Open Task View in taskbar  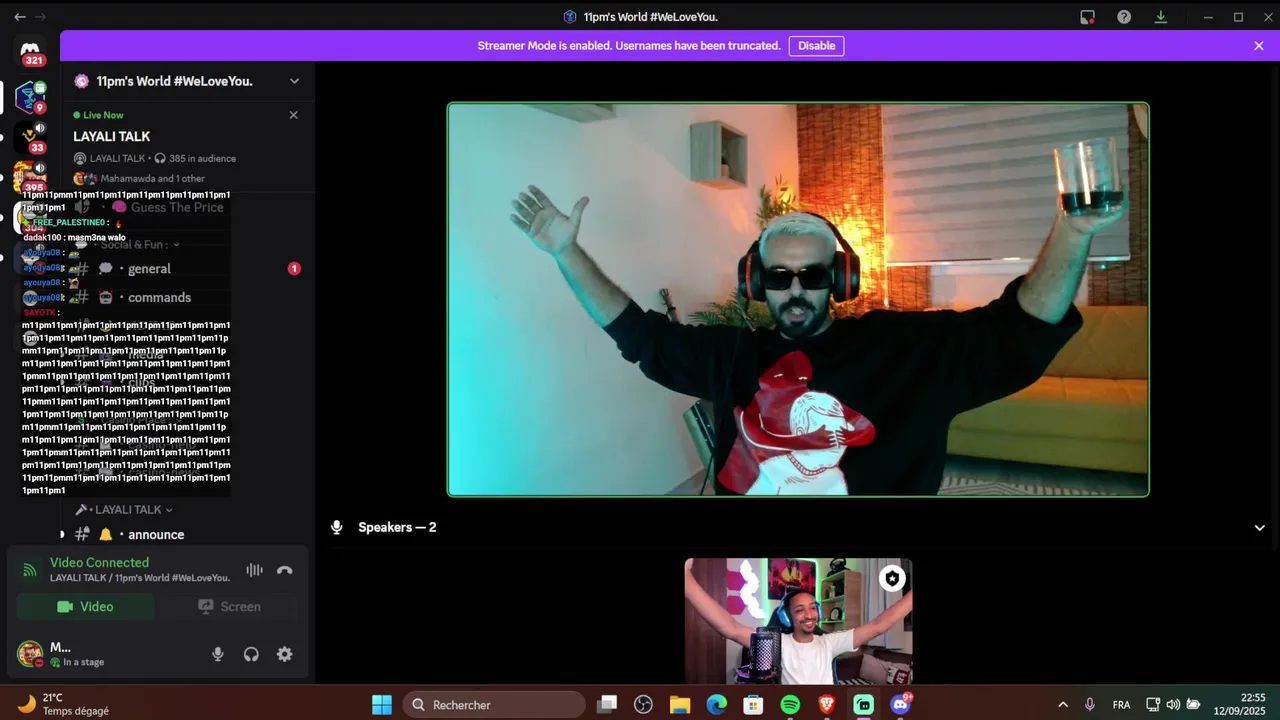click(607, 705)
